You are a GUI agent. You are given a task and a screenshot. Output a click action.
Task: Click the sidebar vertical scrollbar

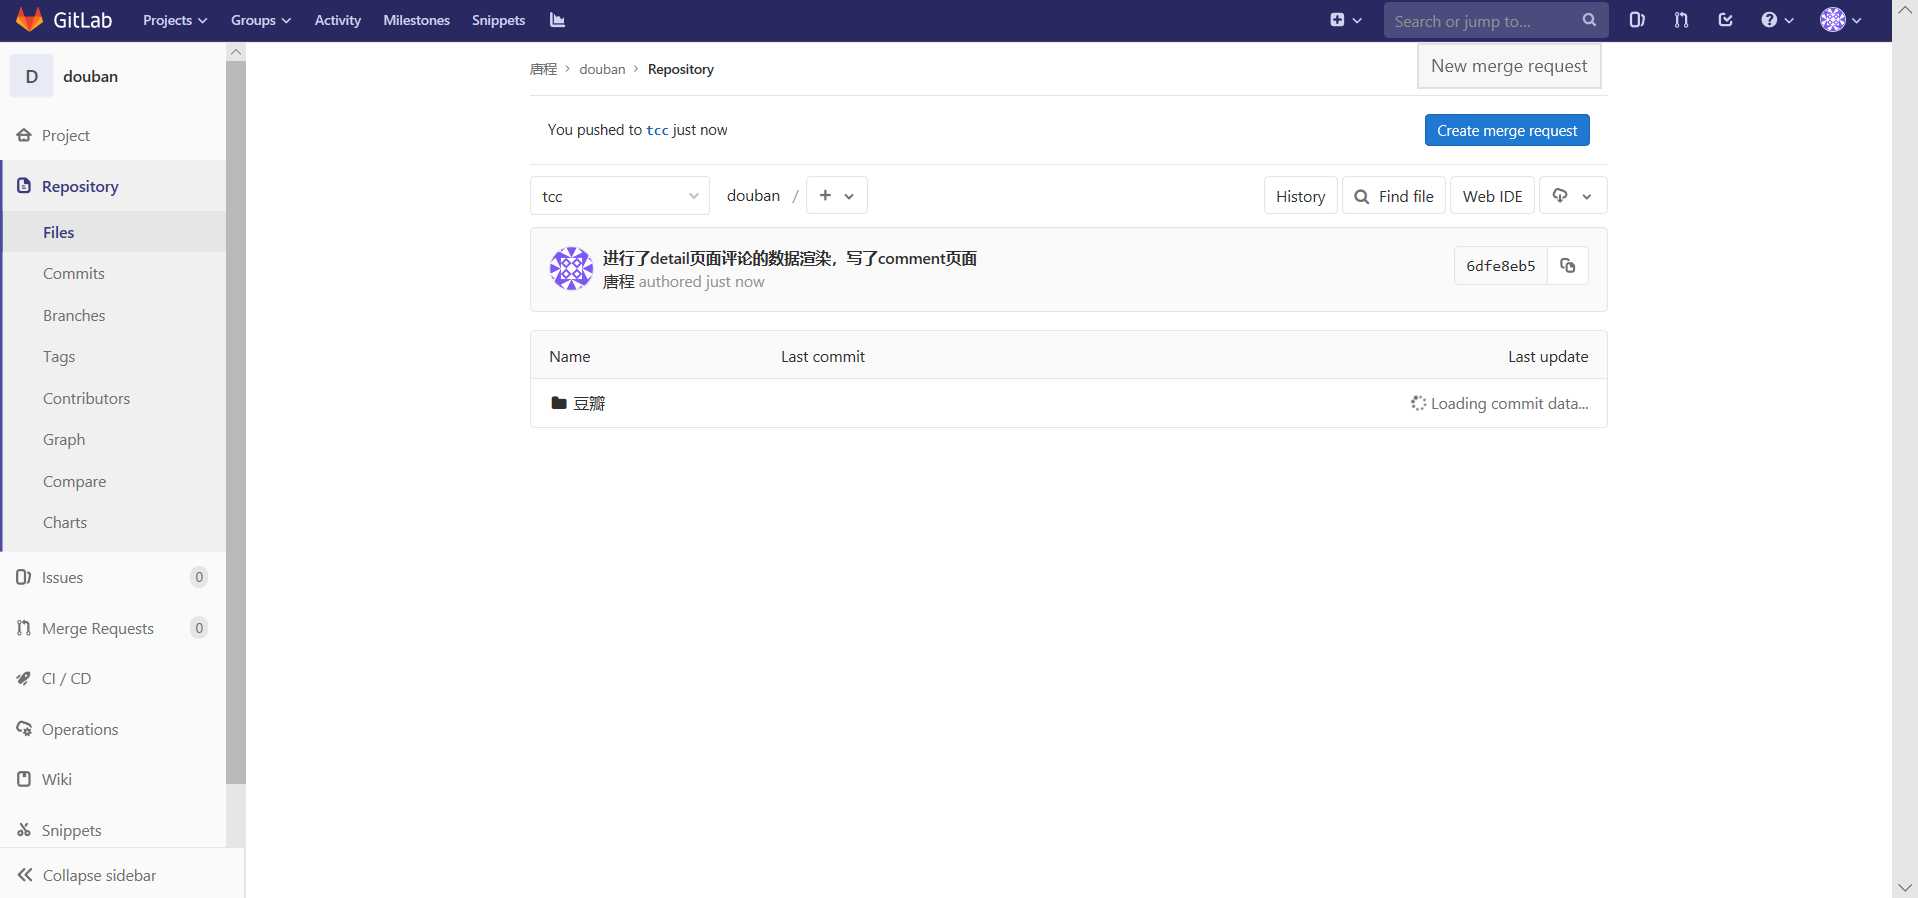tap(236, 422)
